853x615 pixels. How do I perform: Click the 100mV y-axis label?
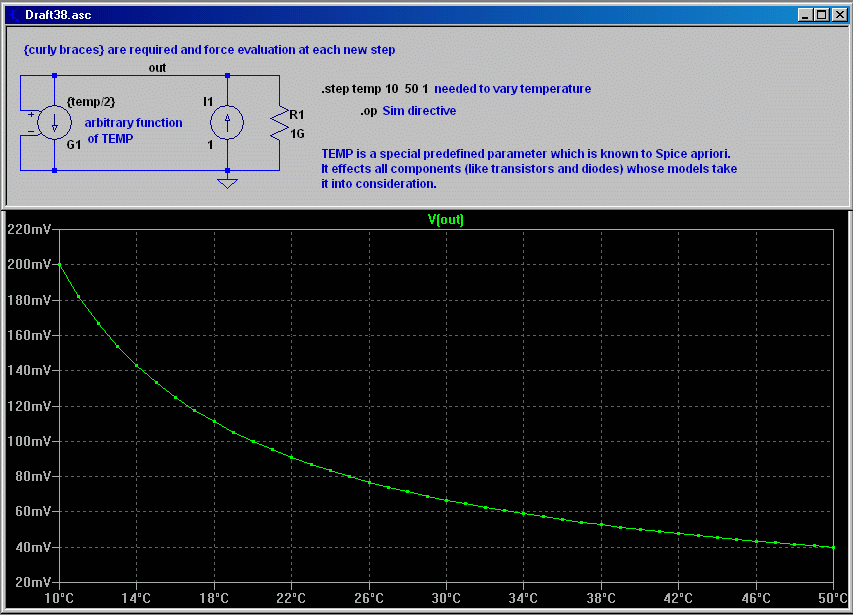click(x=28, y=441)
